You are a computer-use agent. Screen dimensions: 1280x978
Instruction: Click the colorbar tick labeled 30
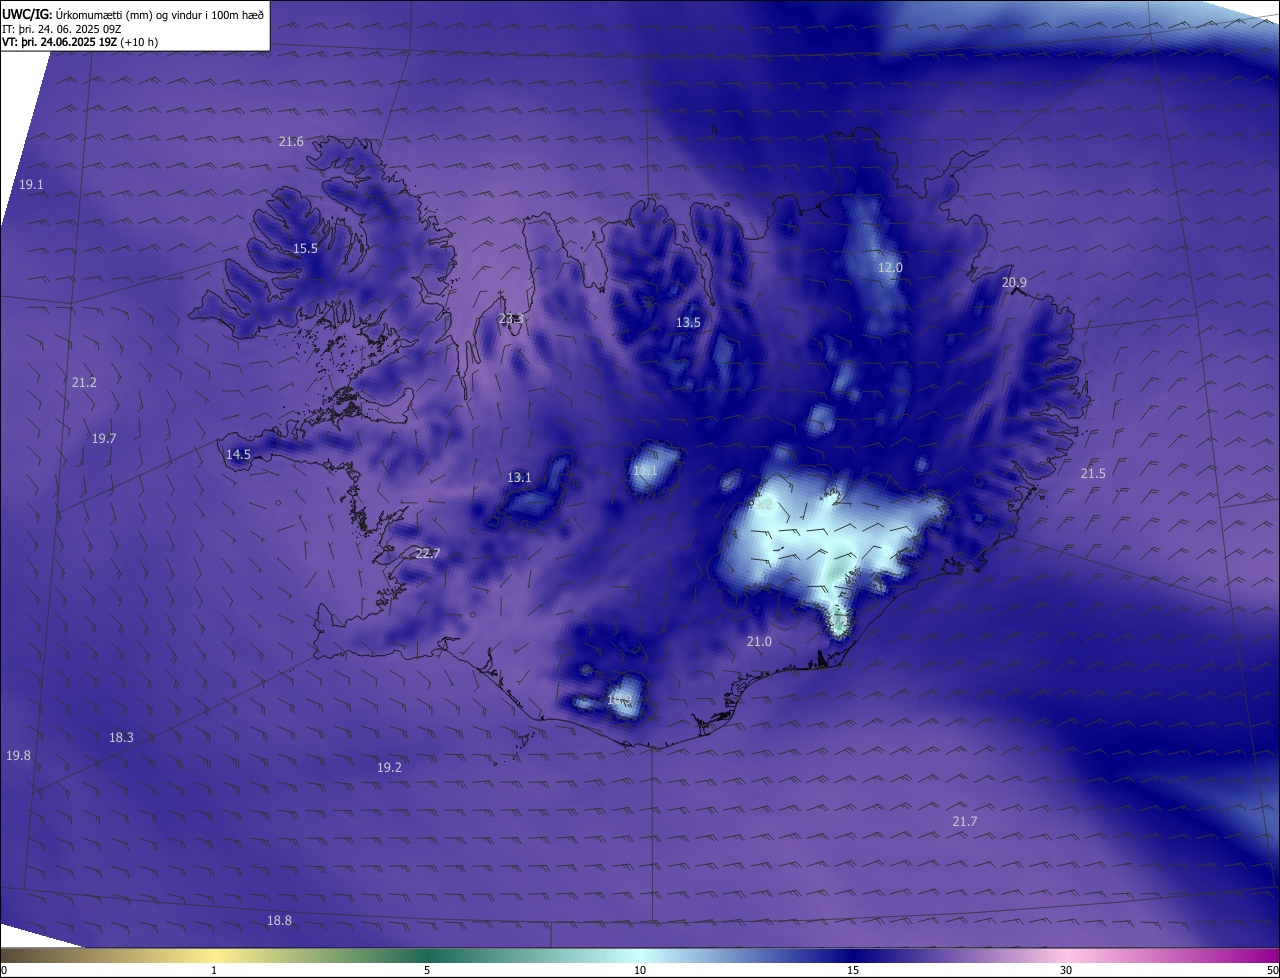pos(1066,970)
